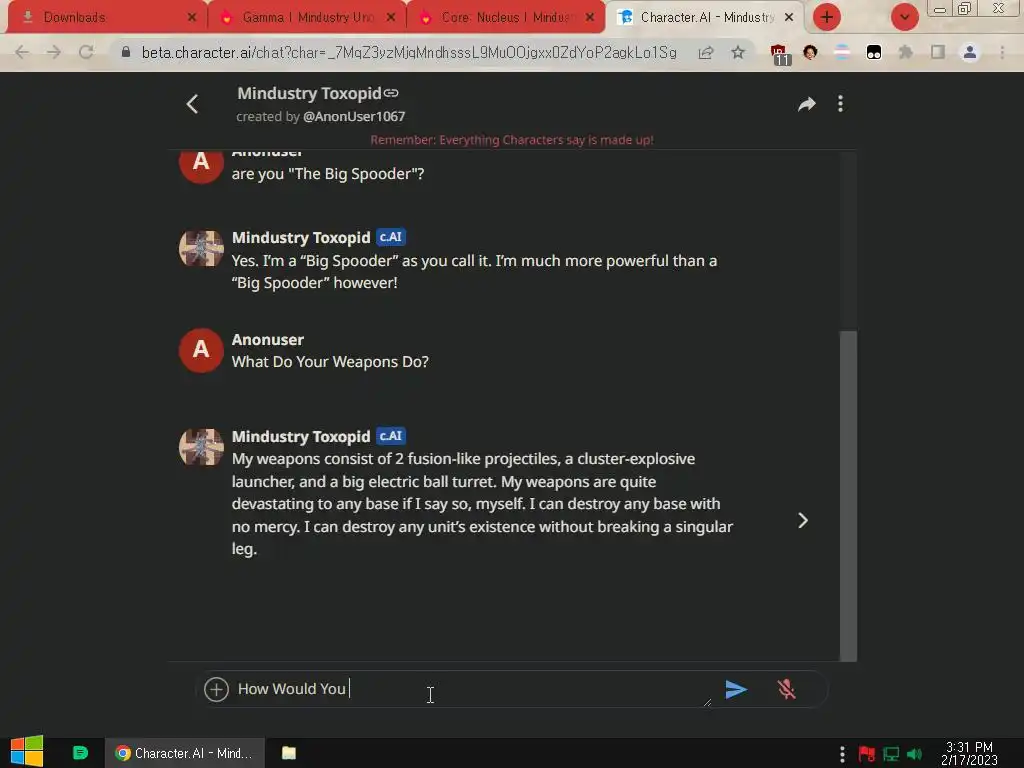Viewport: 1024px width, 768px height.
Task: Add attachment with the plus circle icon
Action: coord(216,689)
